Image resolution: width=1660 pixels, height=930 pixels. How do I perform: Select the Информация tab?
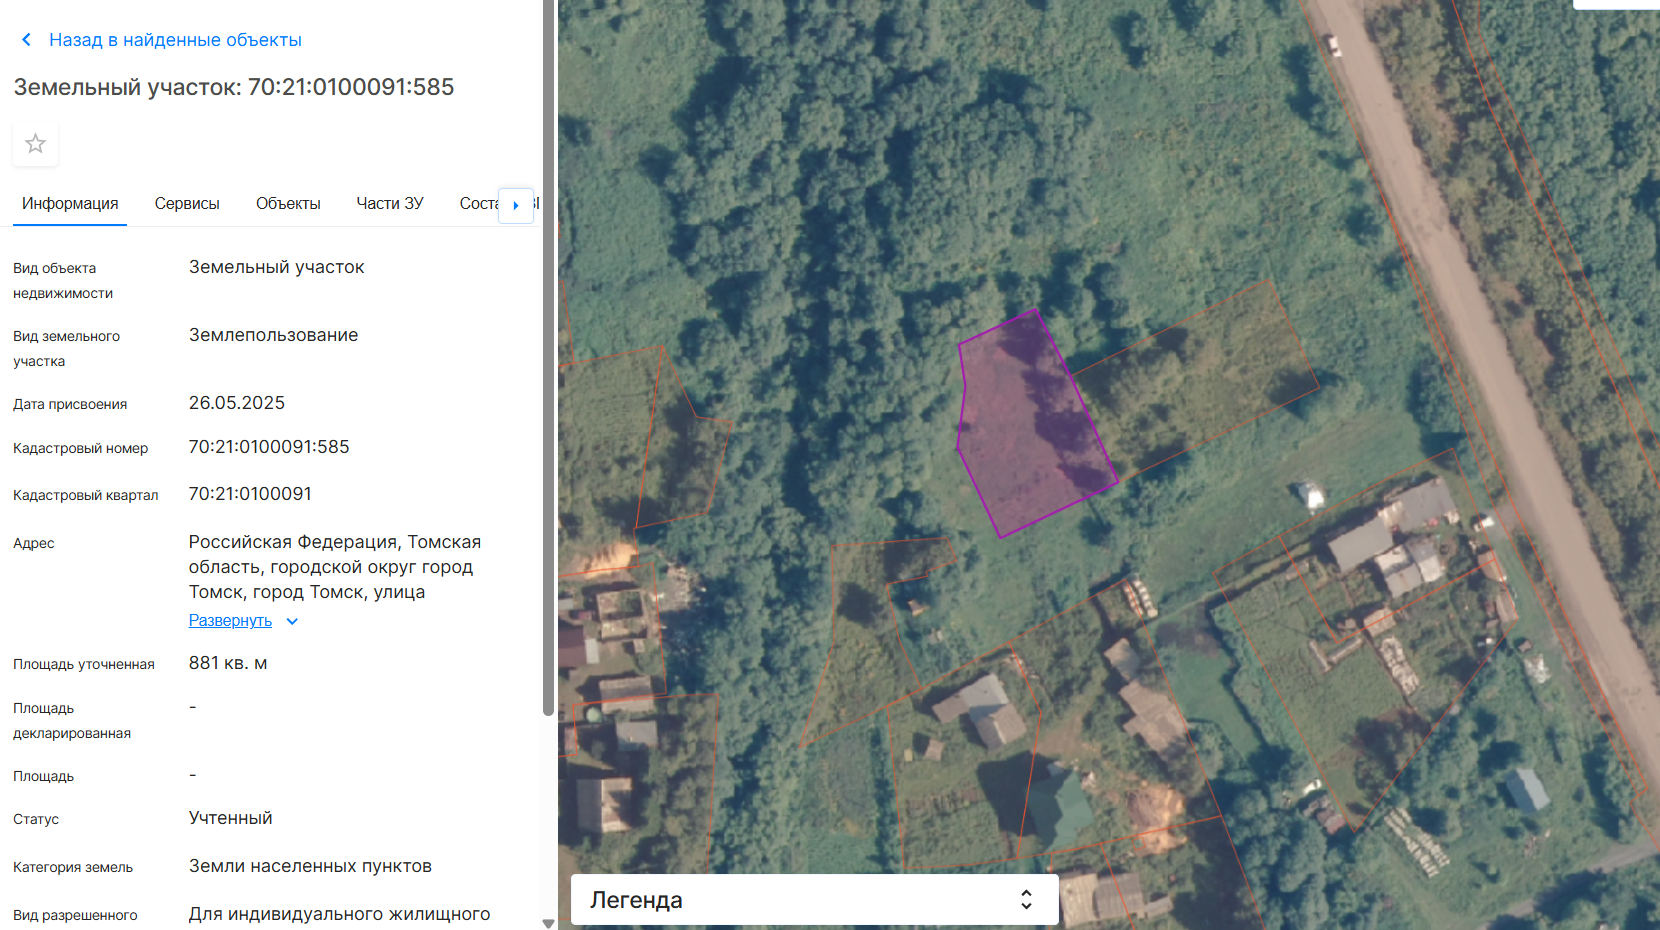(70, 204)
